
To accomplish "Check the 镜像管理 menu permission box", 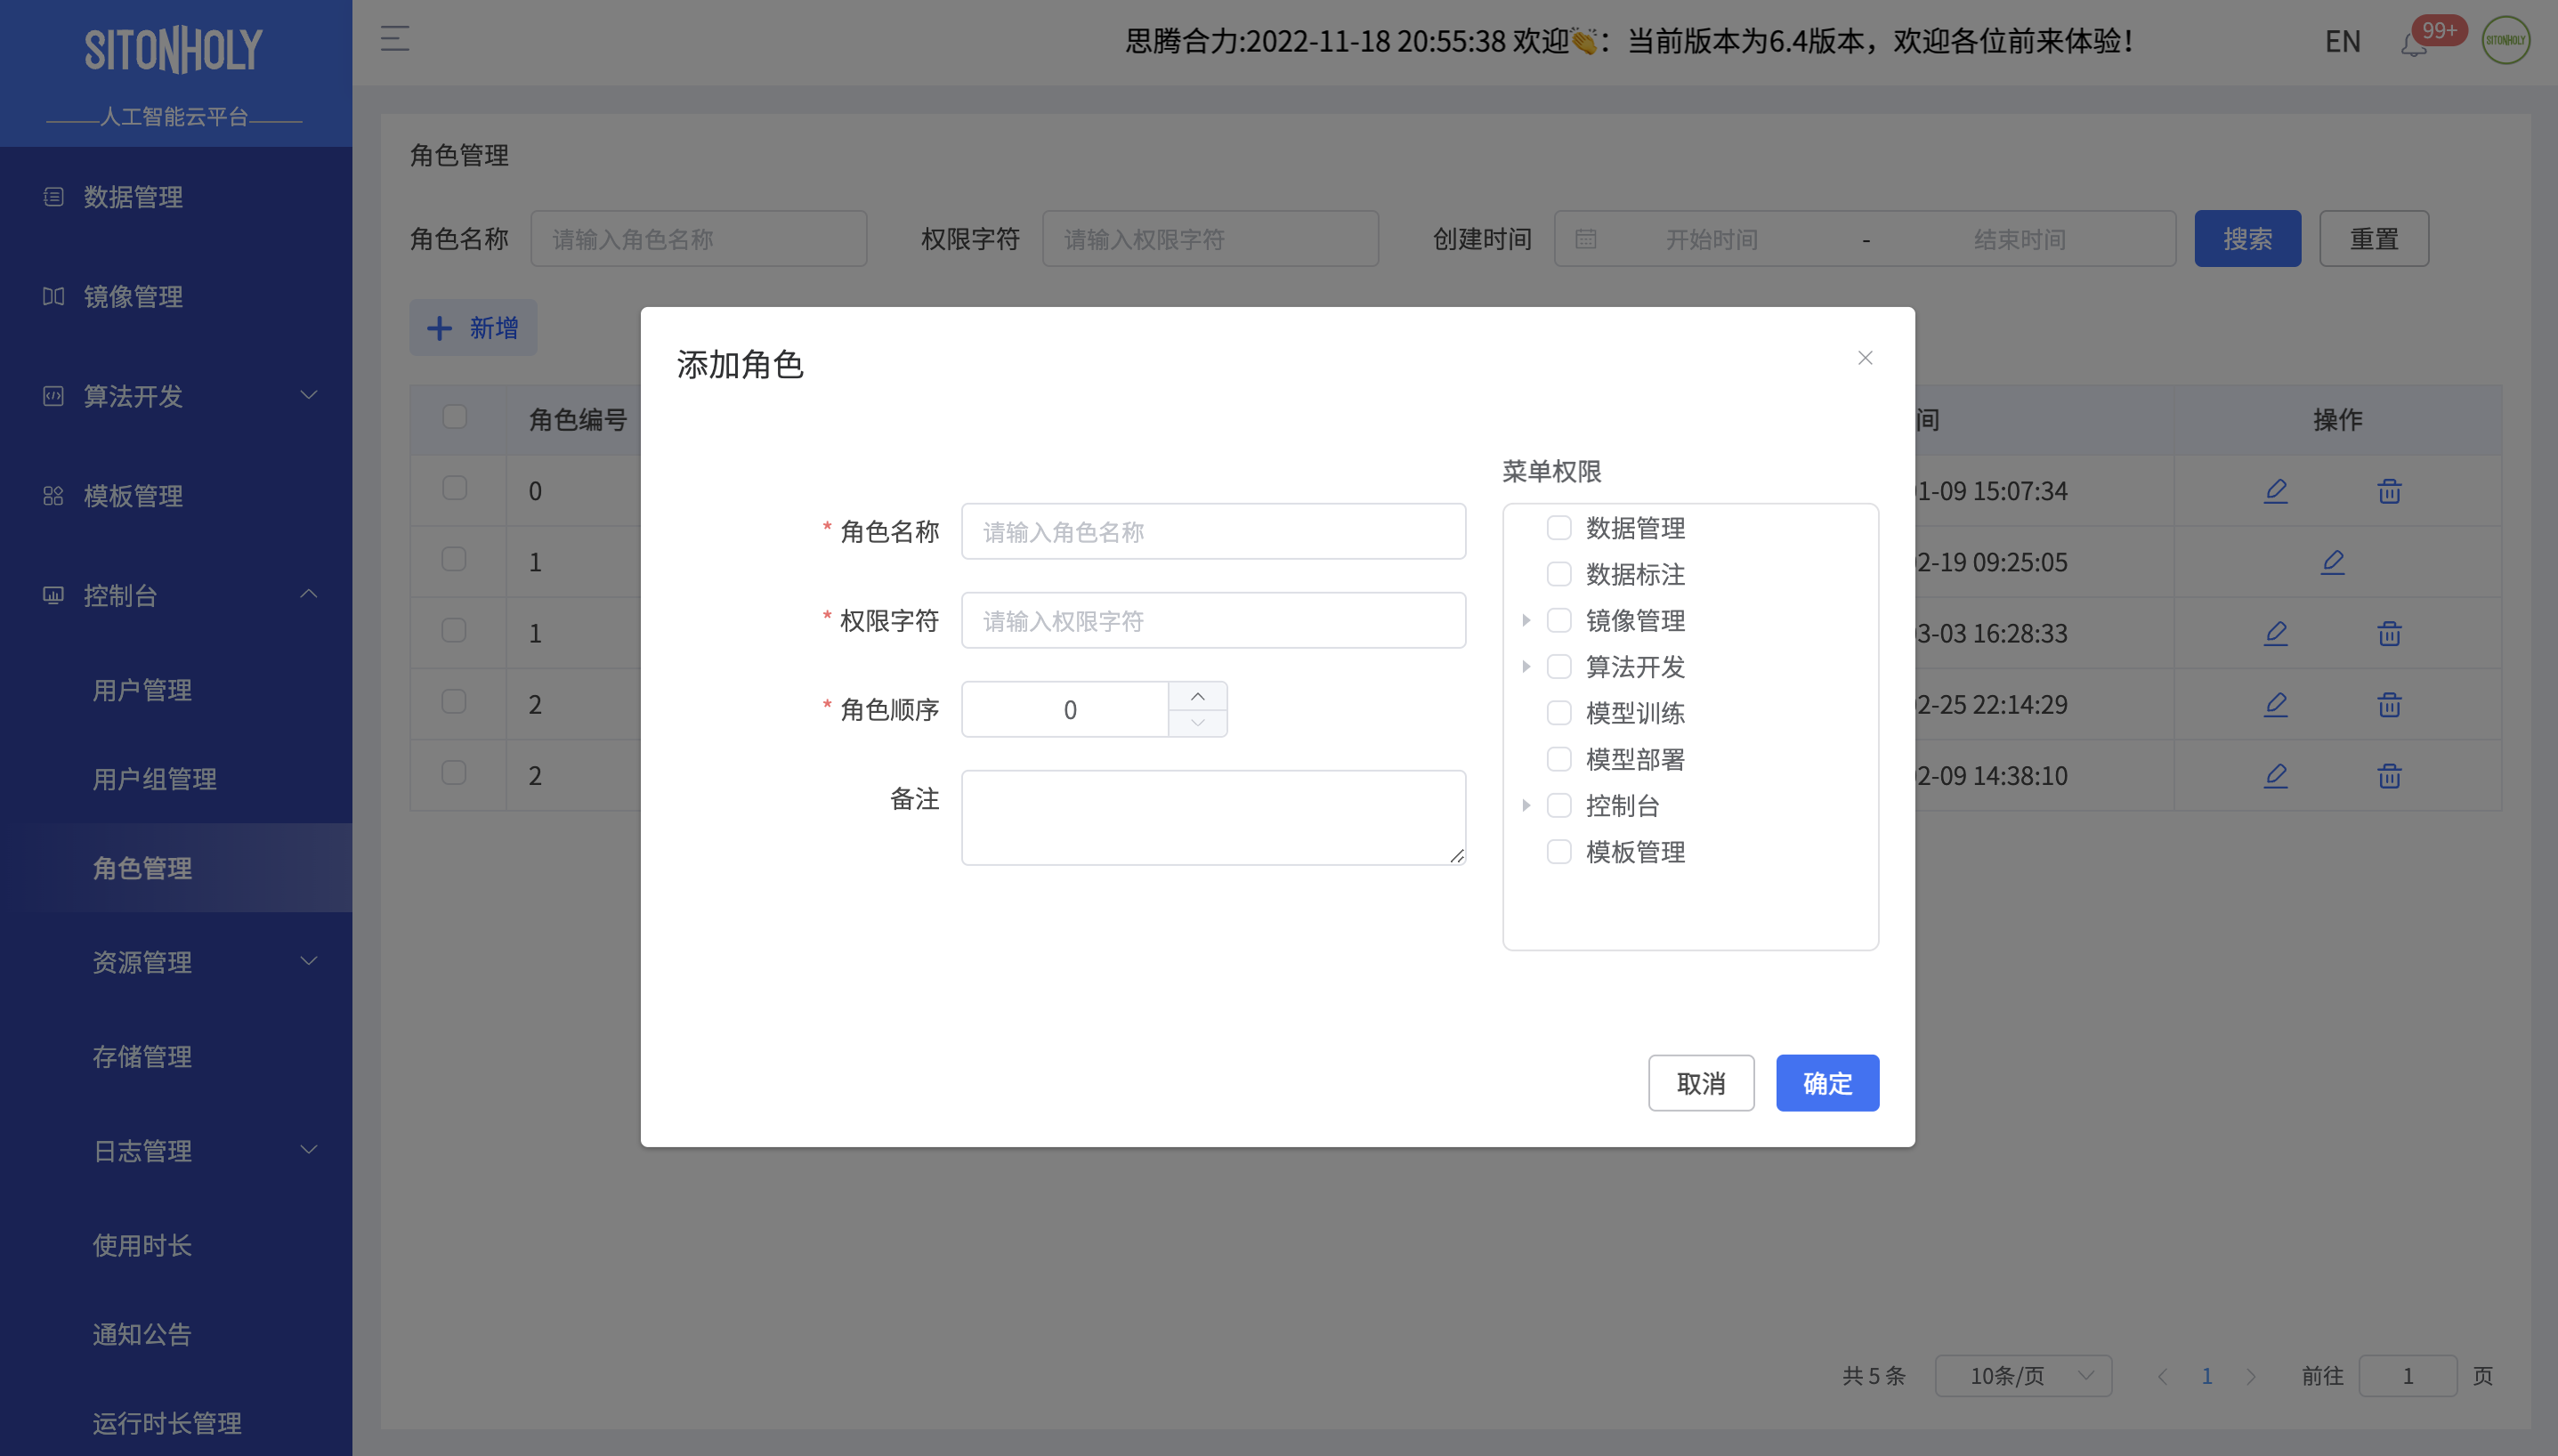I will (x=1559, y=620).
